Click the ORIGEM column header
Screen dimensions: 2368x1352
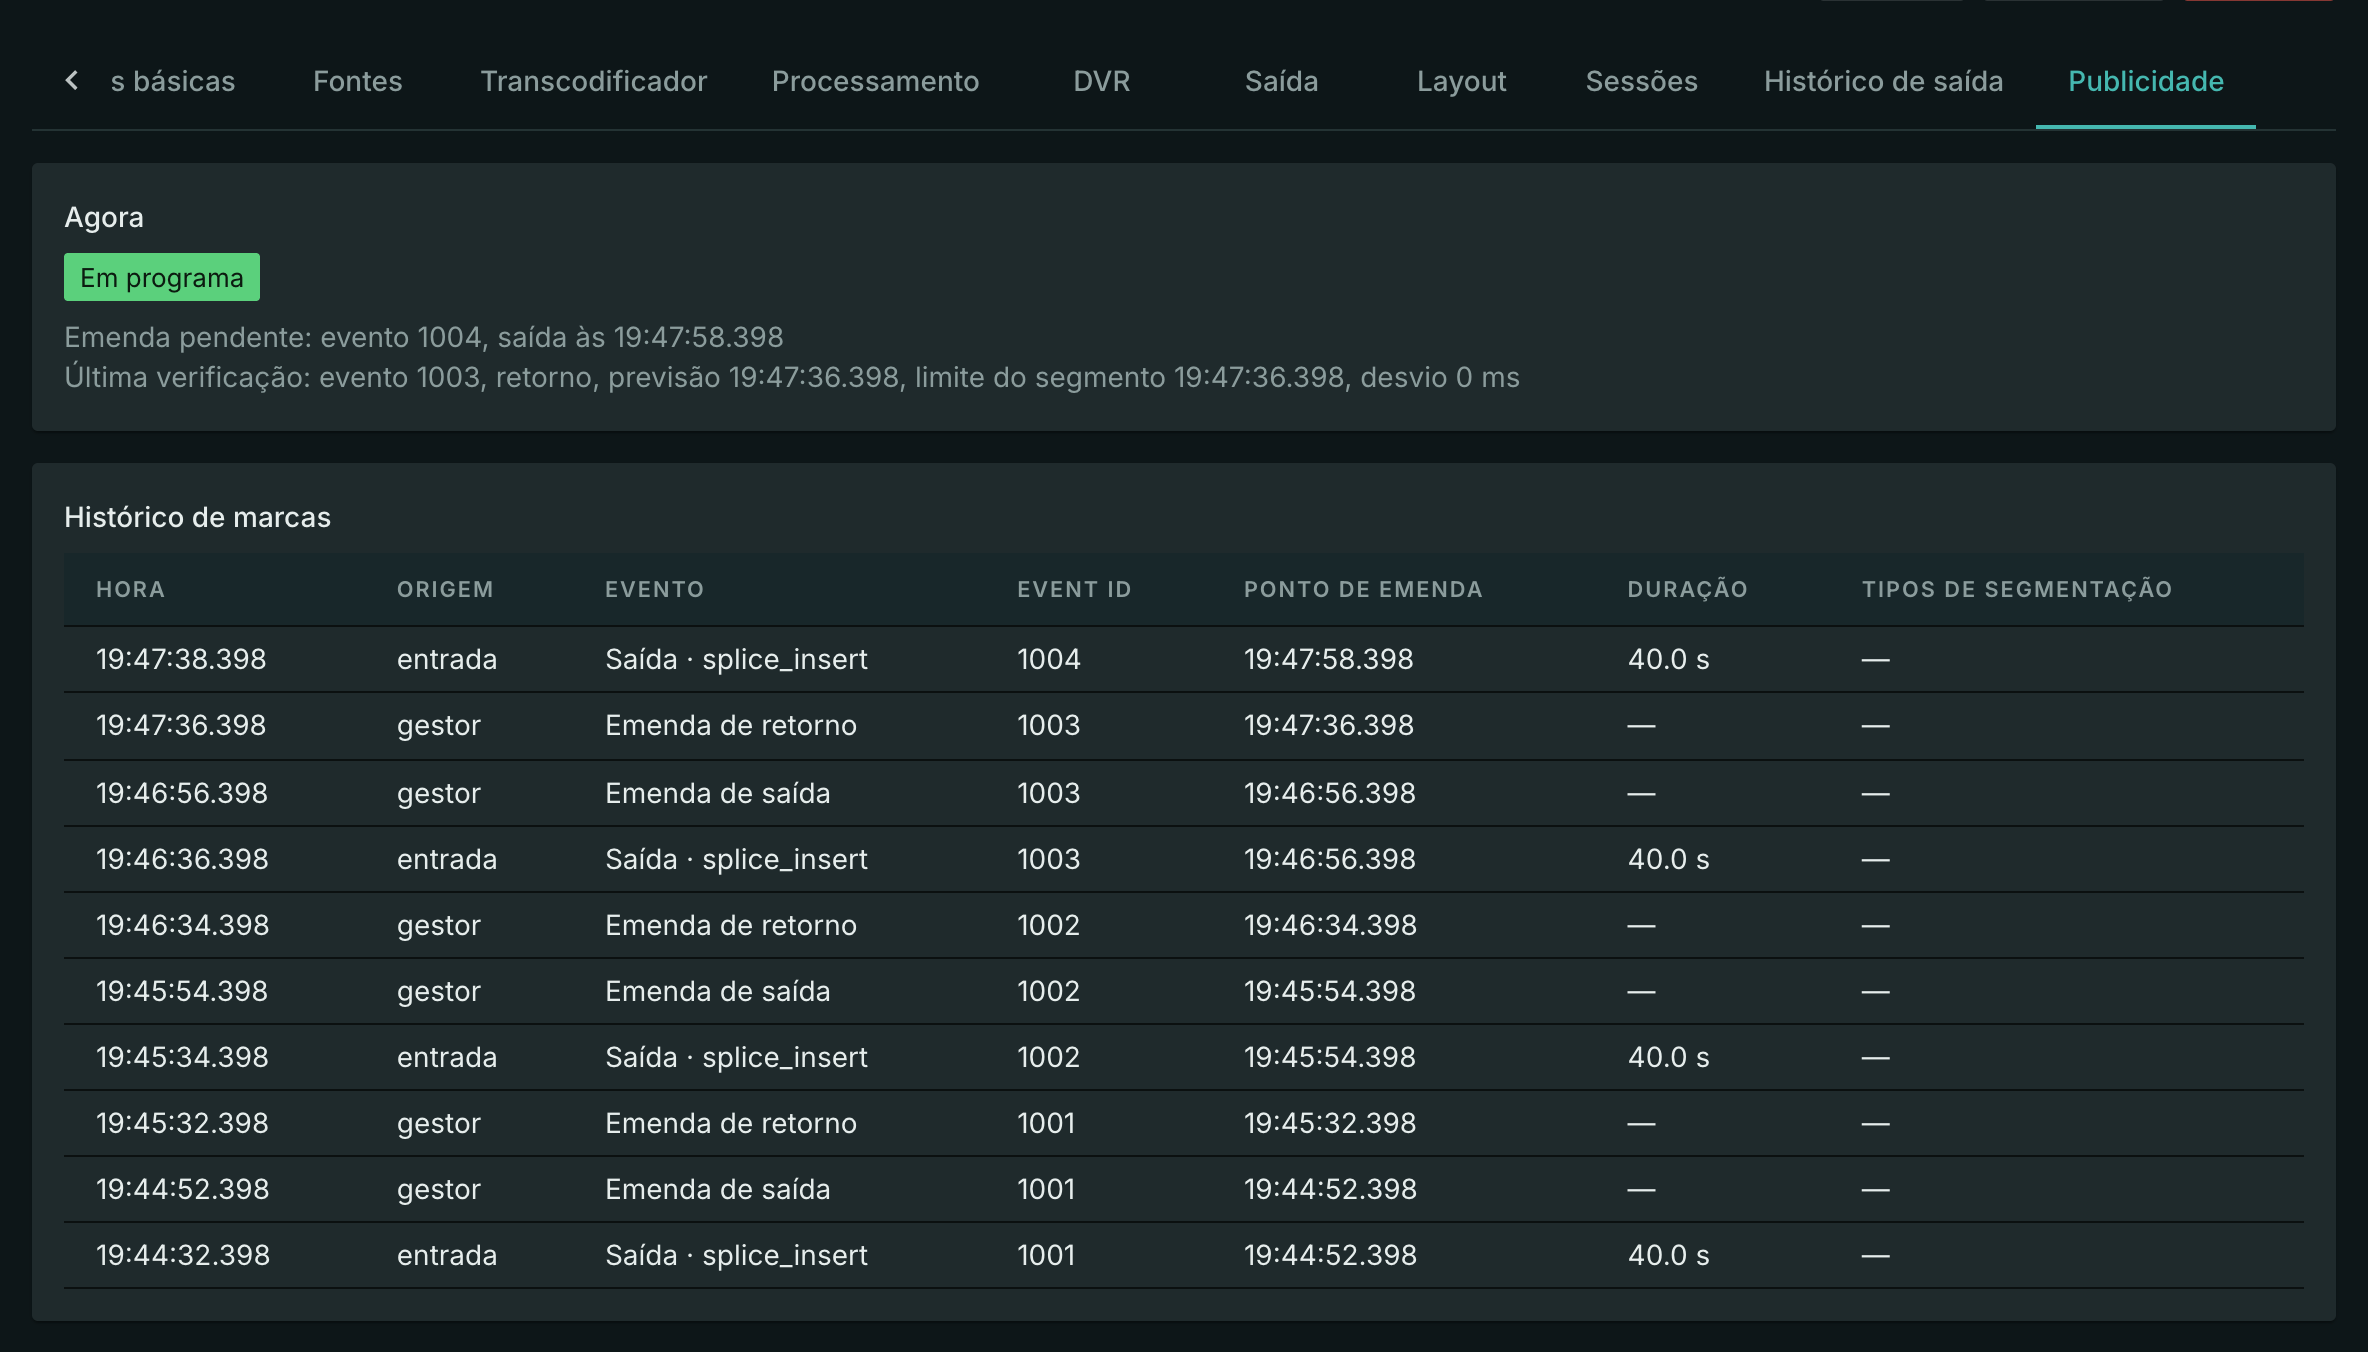click(x=445, y=589)
